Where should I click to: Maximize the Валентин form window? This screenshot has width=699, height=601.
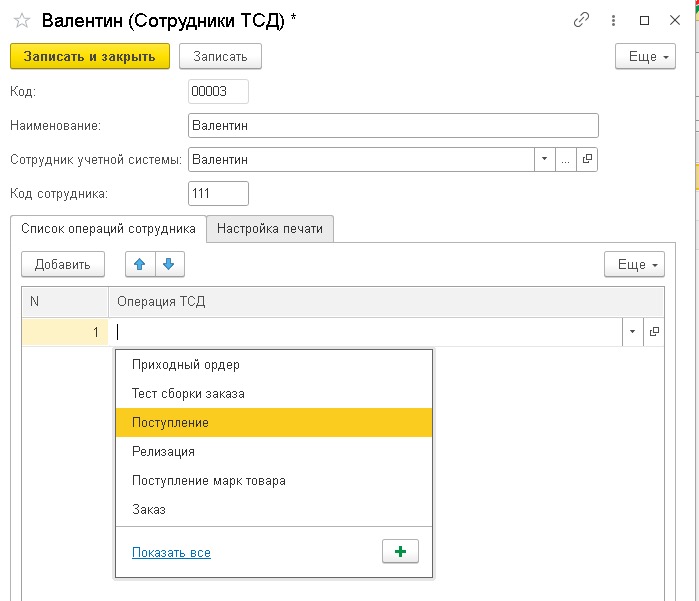(644, 21)
